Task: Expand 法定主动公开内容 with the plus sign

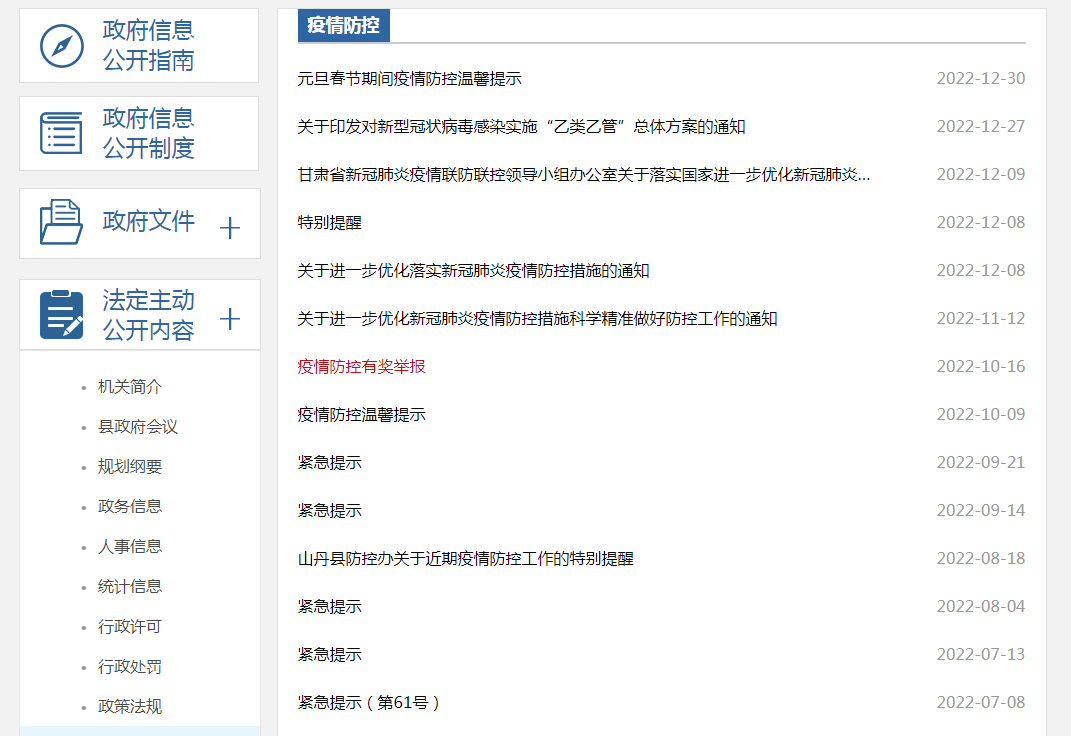Action: coord(230,319)
